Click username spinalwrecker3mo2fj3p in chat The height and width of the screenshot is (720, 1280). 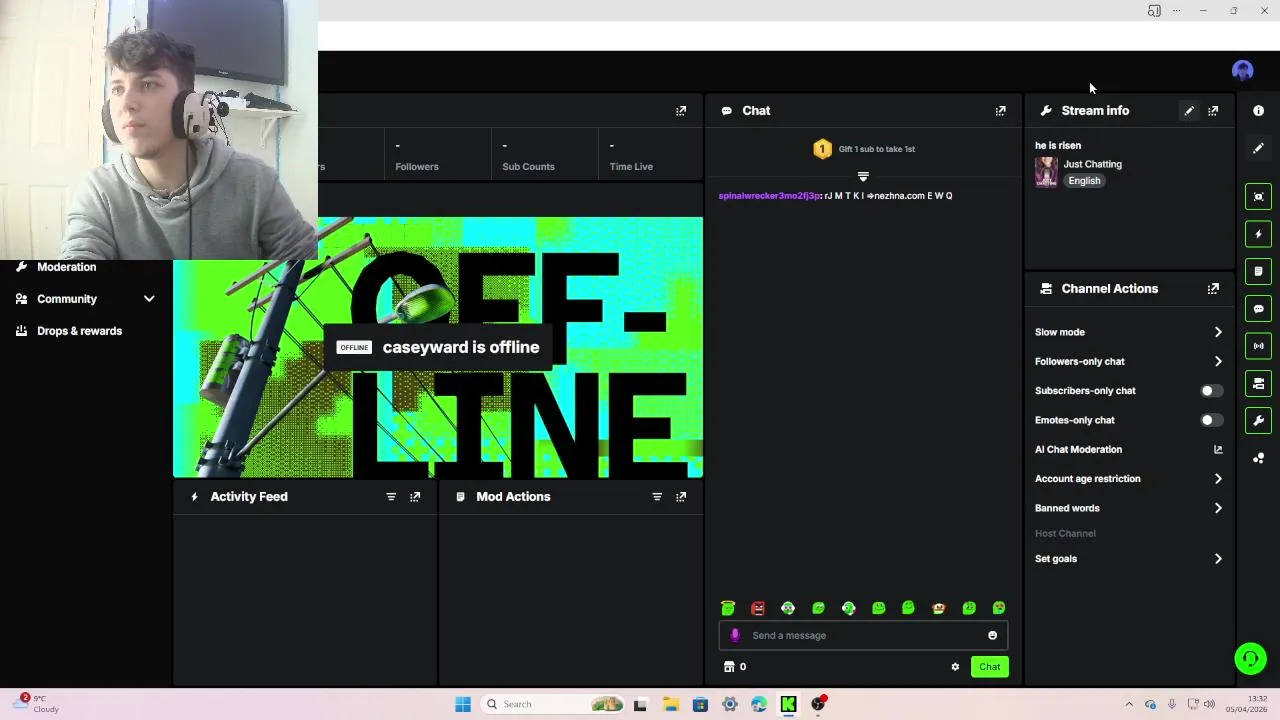tap(769, 196)
